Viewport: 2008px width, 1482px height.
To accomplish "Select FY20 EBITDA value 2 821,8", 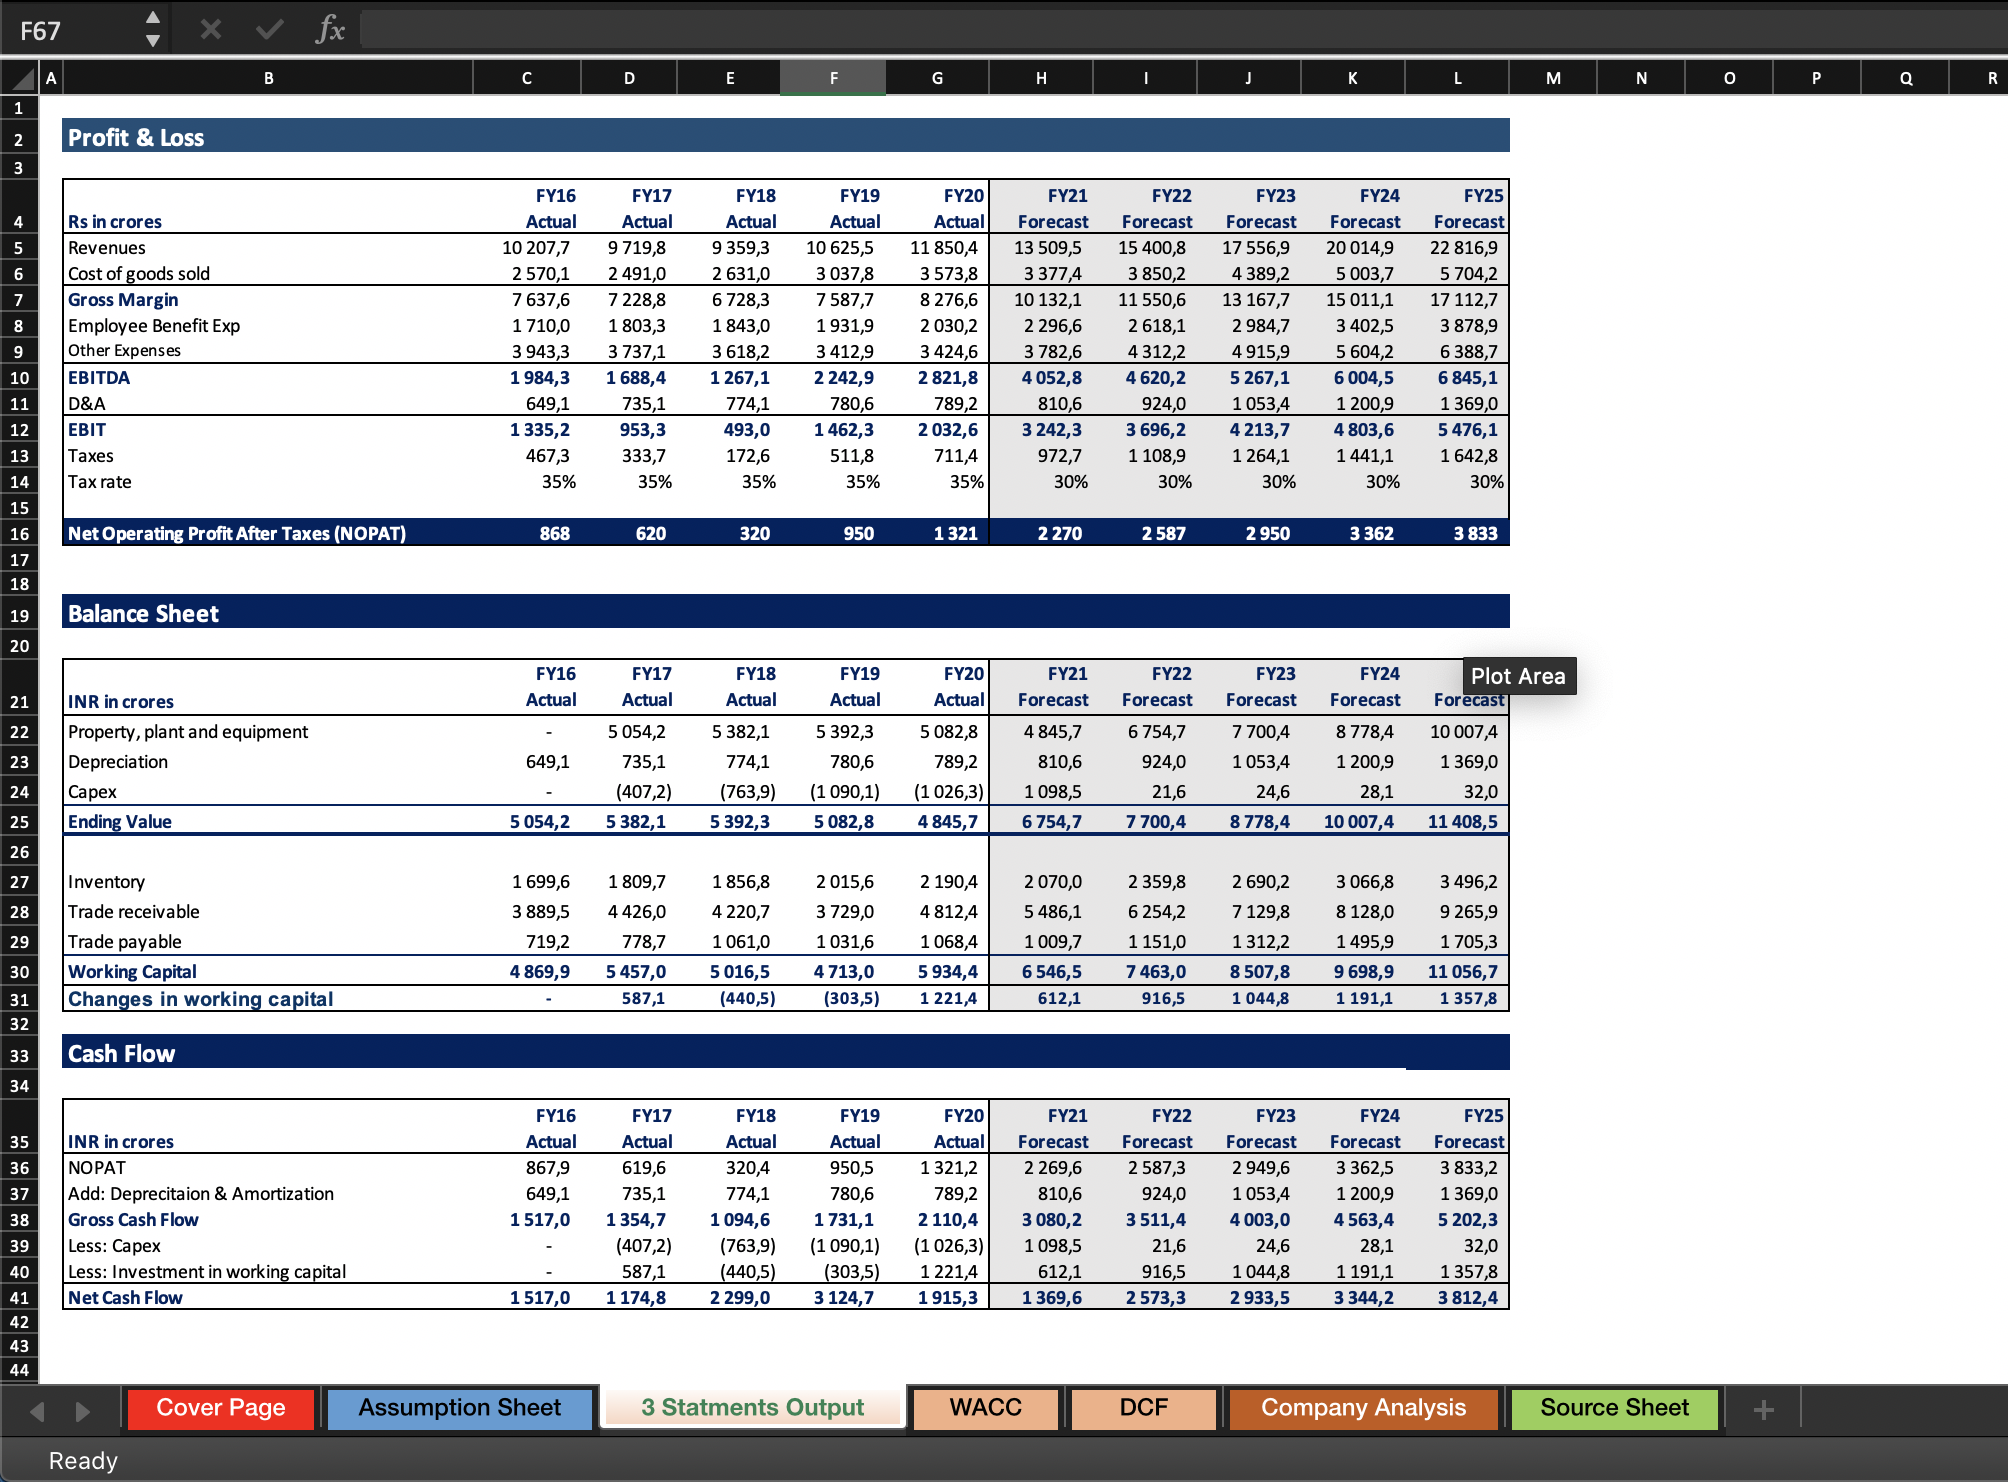I will point(948,378).
